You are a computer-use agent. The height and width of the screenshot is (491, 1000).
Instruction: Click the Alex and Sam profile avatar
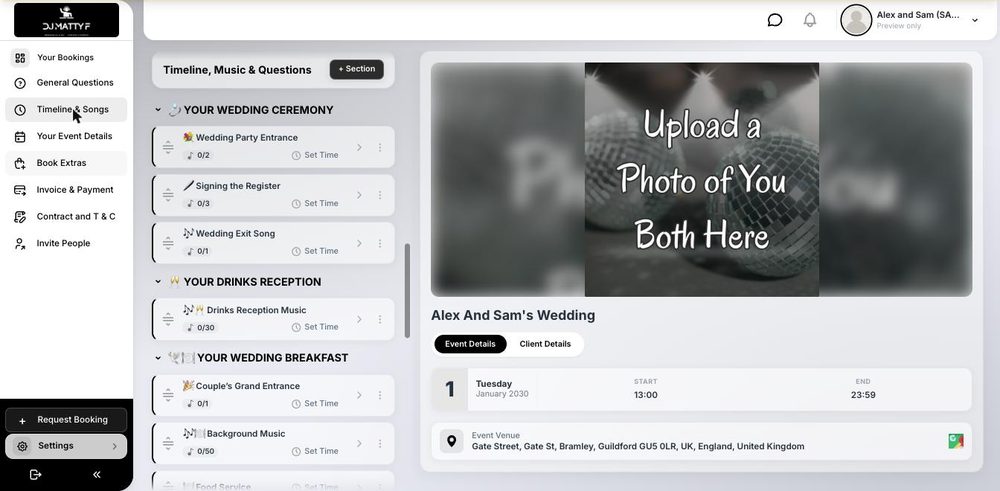(856, 20)
